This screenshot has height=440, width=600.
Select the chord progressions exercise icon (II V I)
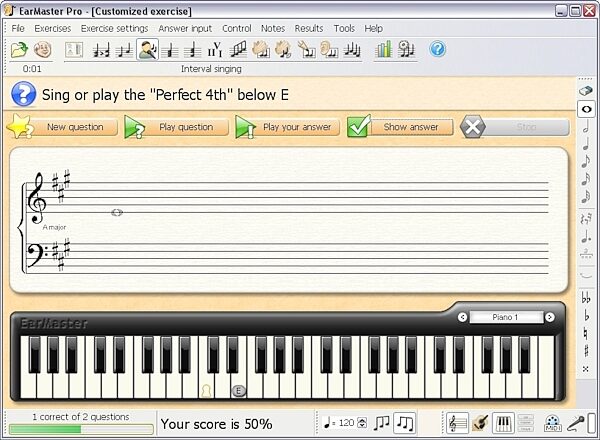(x=215, y=50)
